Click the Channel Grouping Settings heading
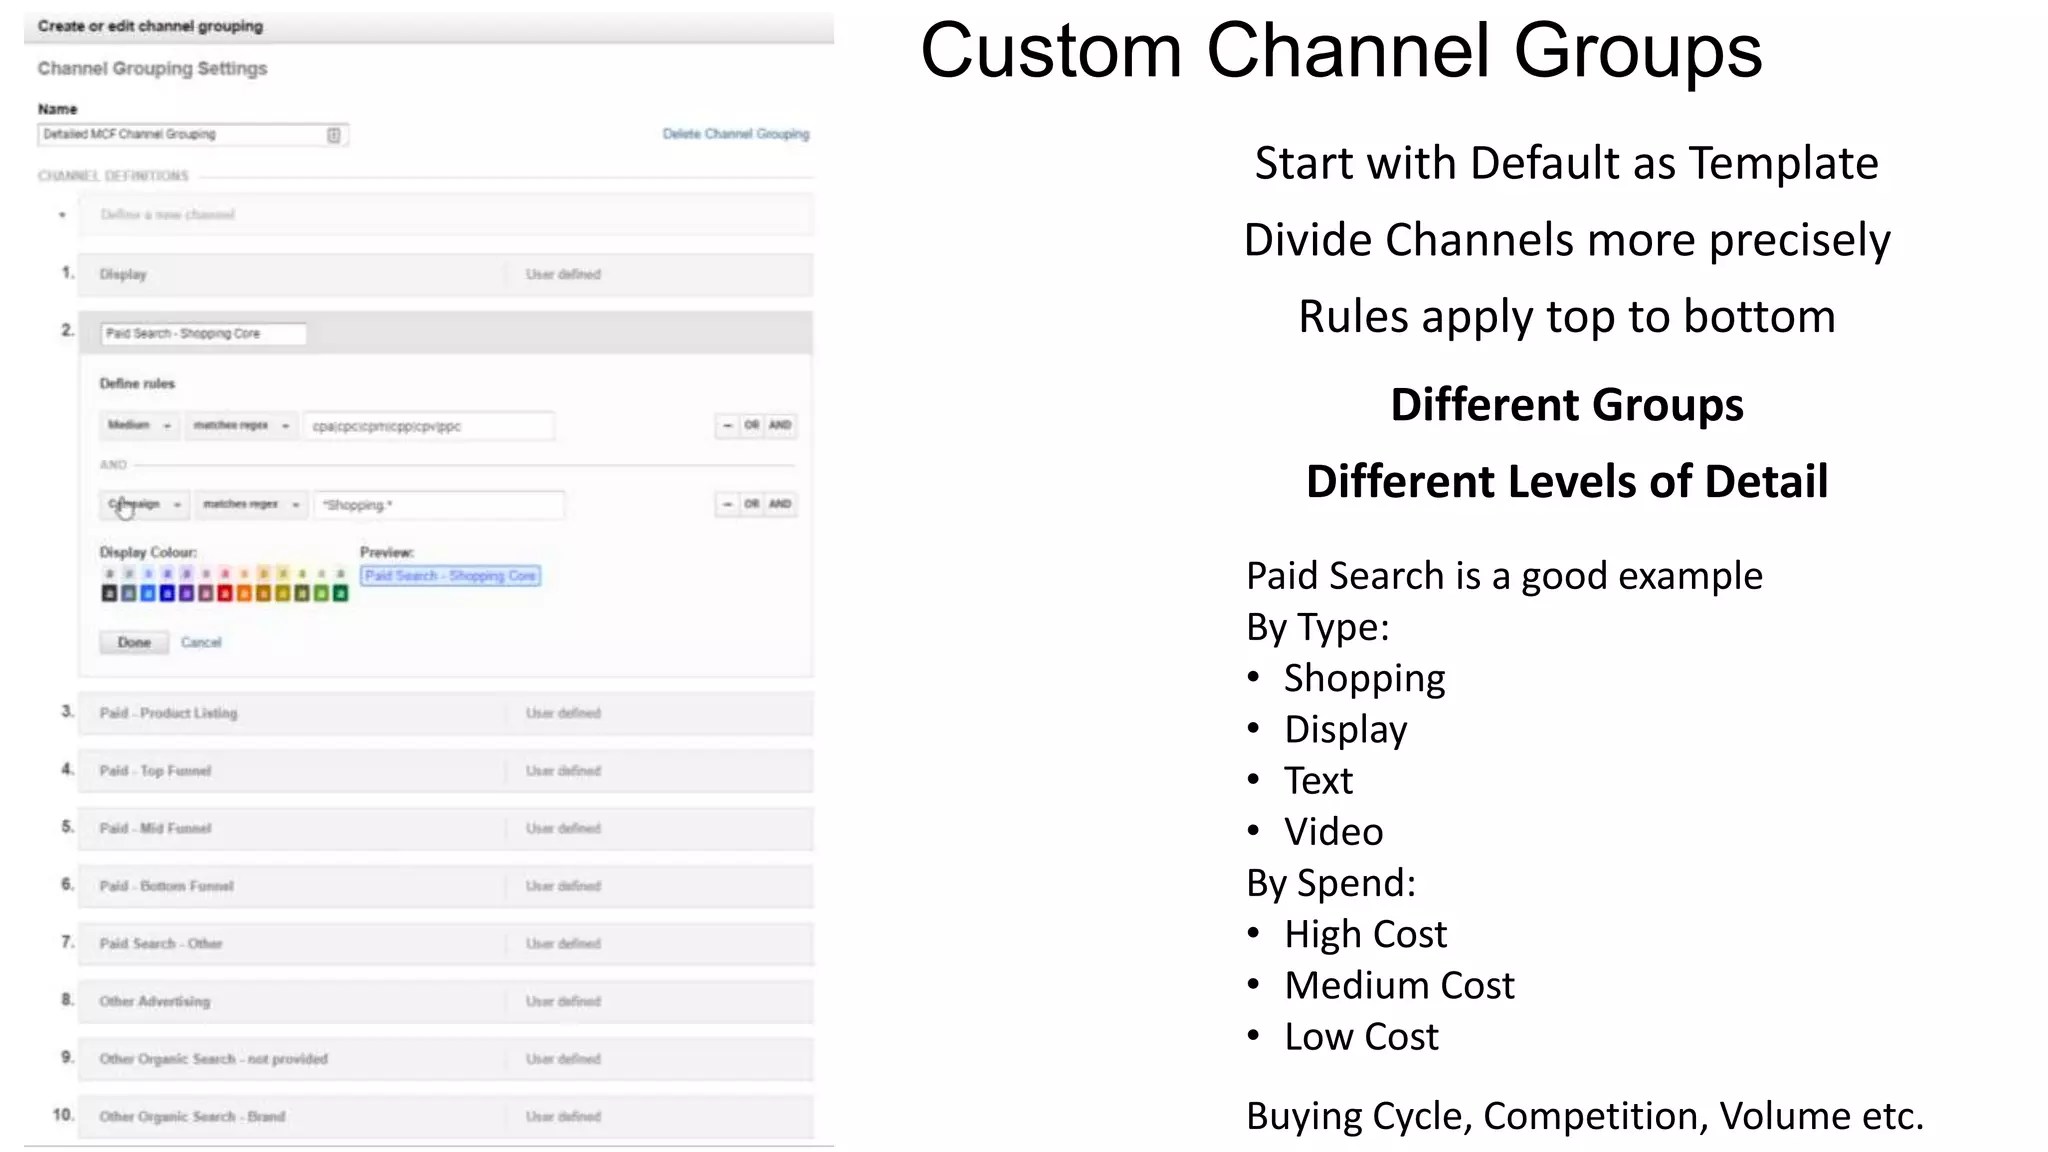The image size is (2048, 1152). click(x=152, y=68)
